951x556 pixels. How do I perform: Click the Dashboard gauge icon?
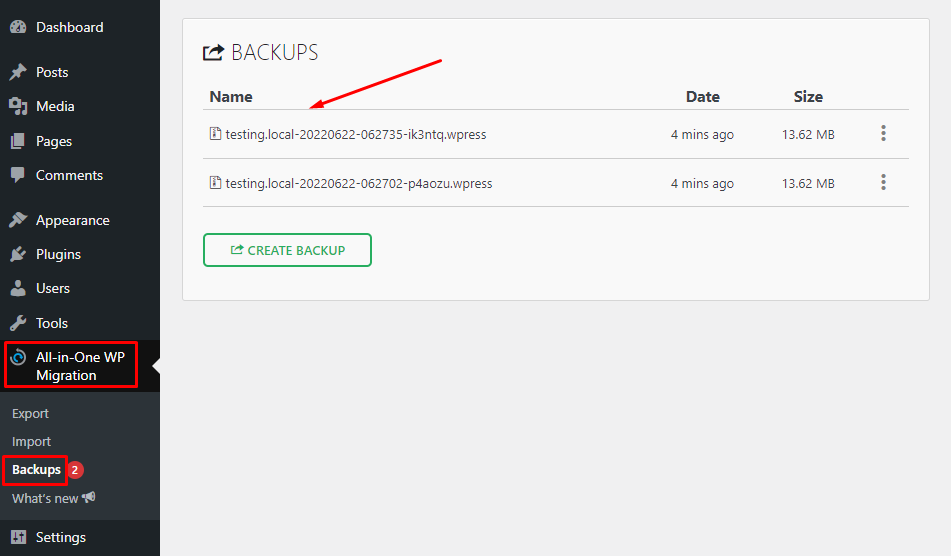click(18, 27)
